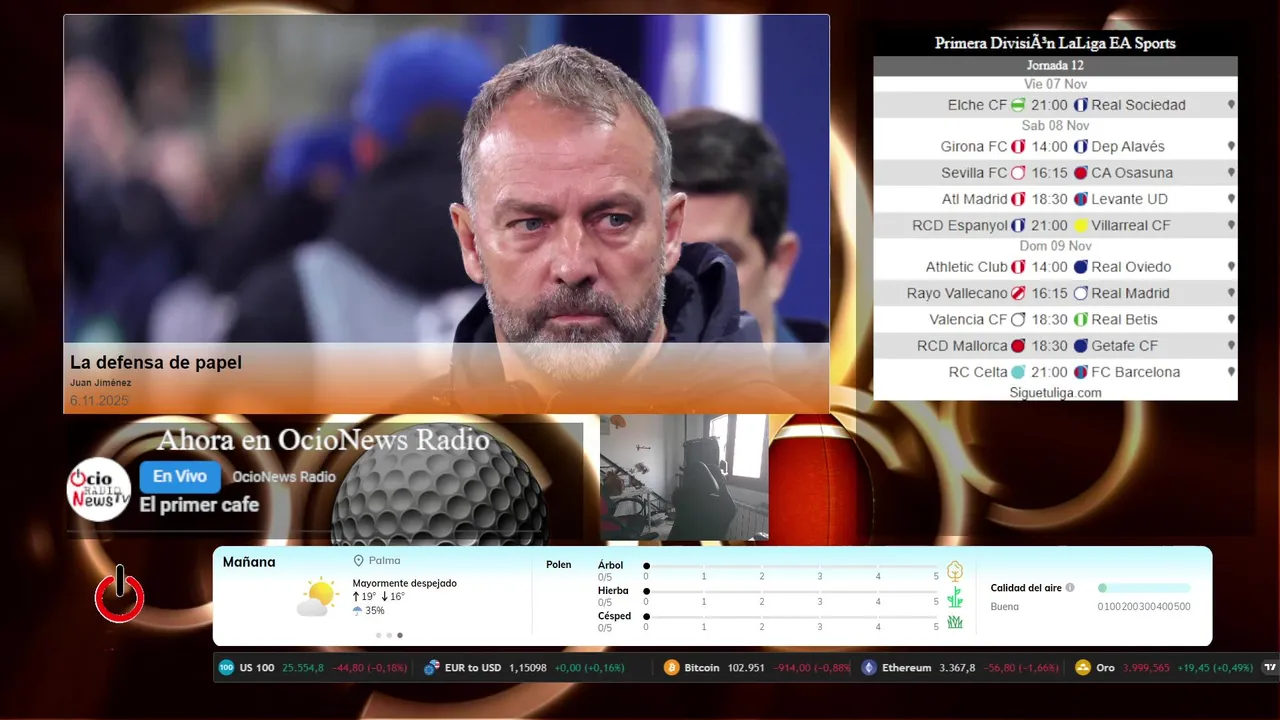Image resolution: width=1280 pixels, height=720 pixels.
Task: Click the Mayormente despejado forecast text
Action: tap(404, 583)
